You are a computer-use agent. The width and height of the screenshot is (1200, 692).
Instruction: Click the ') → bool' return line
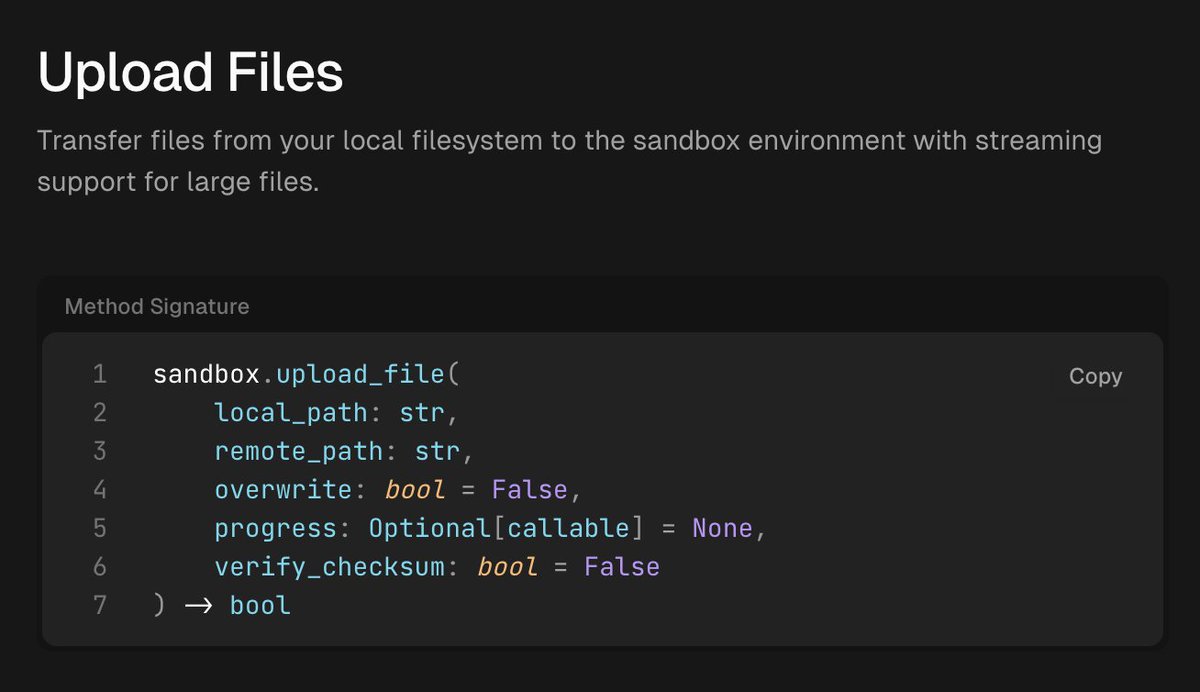222,605
